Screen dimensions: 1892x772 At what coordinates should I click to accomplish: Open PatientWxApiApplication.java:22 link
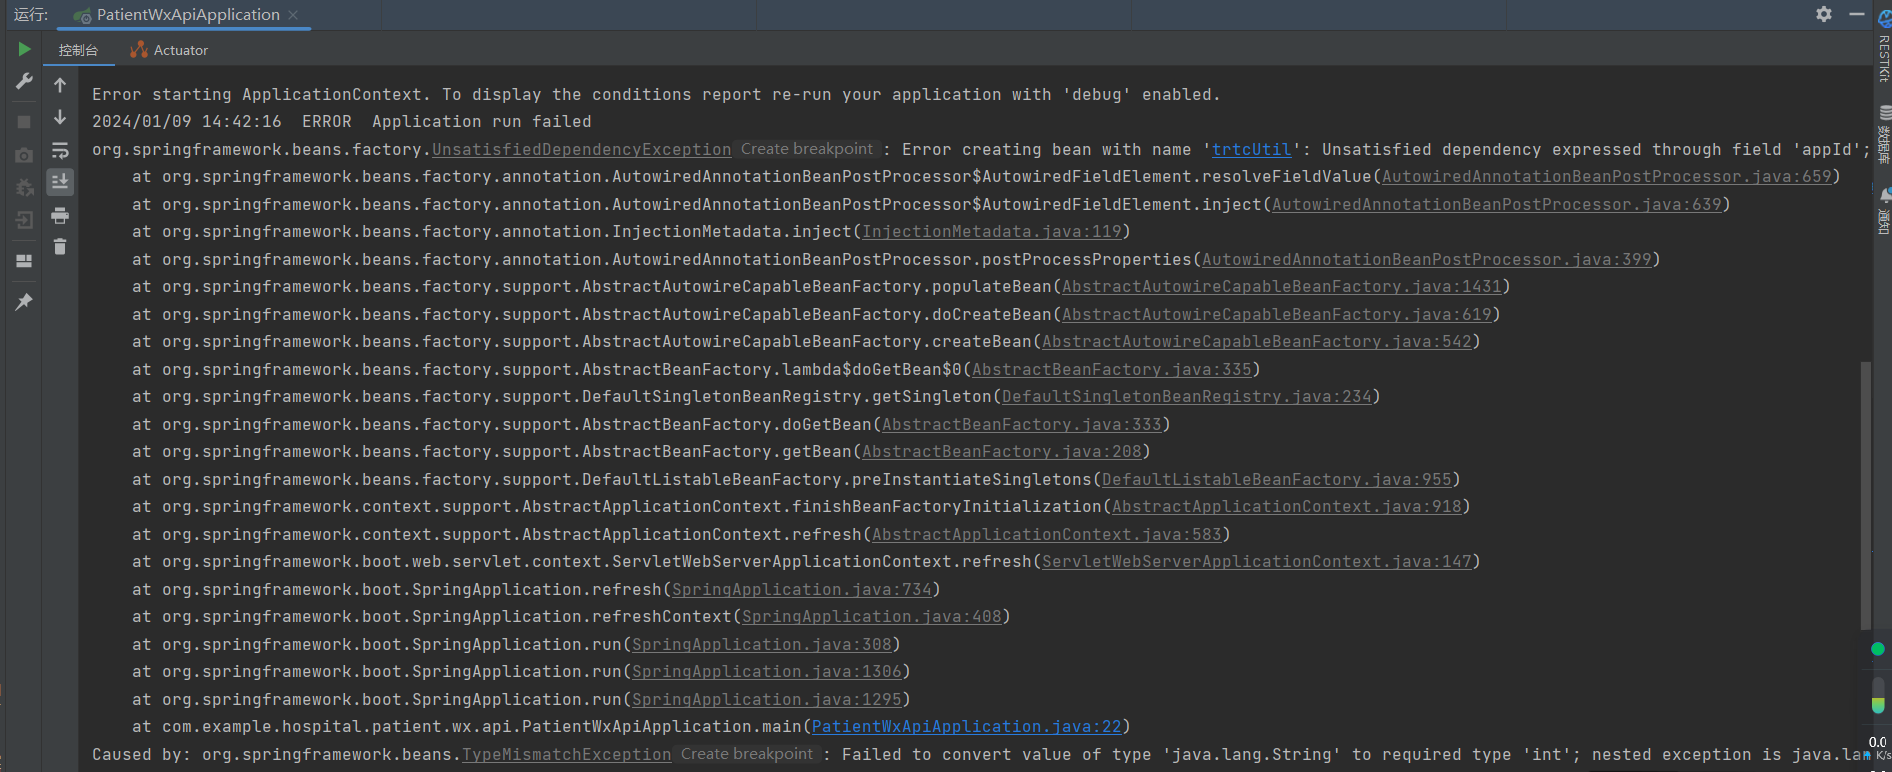pos(967,726)
